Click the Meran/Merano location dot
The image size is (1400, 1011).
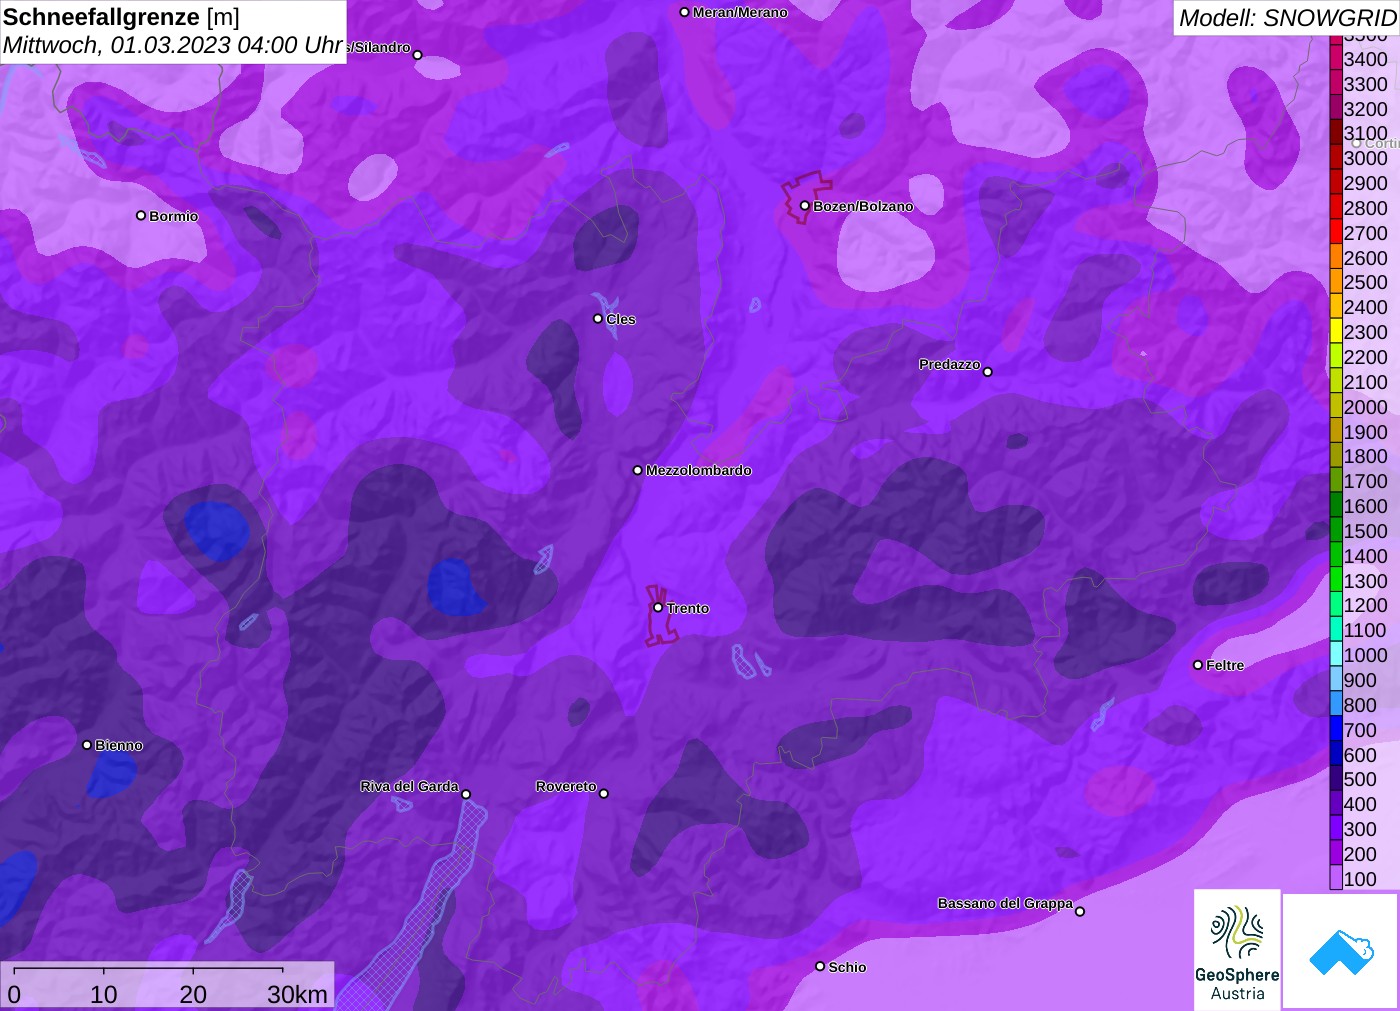click(x=684, y=12)
